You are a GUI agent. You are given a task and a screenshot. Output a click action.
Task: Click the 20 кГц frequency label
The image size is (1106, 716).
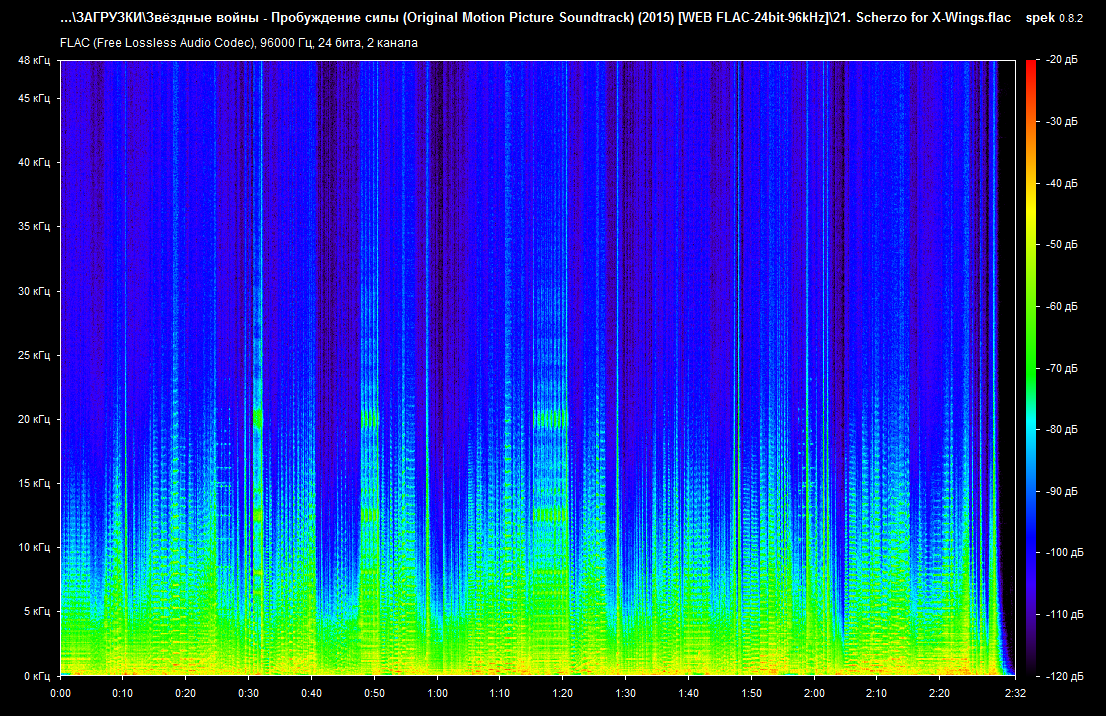point(33,419)
